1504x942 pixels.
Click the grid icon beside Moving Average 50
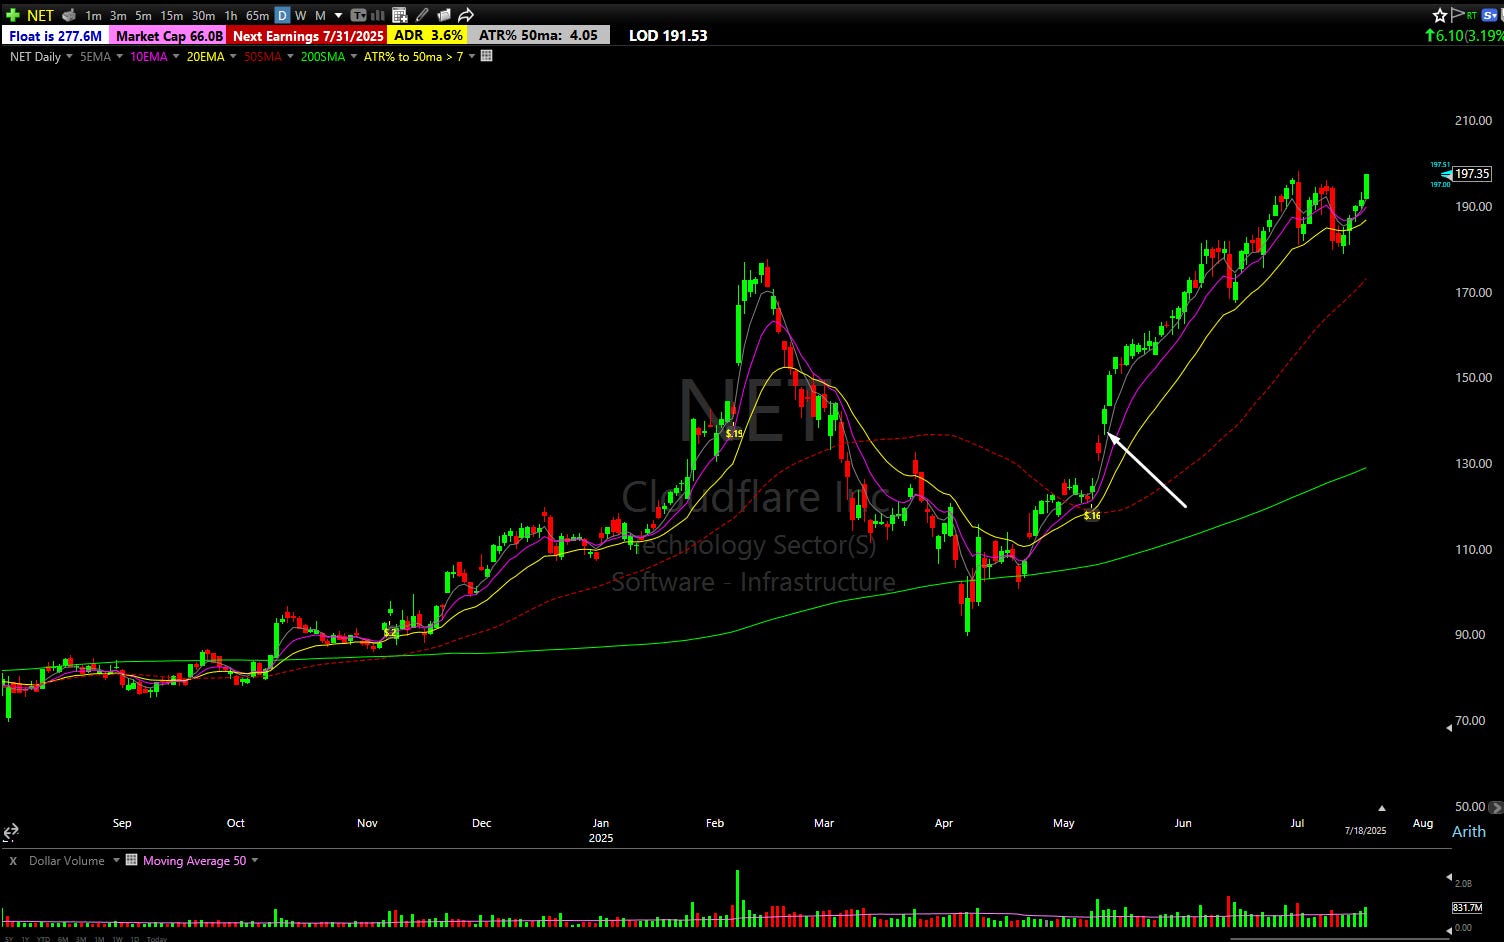click(131, 860)
